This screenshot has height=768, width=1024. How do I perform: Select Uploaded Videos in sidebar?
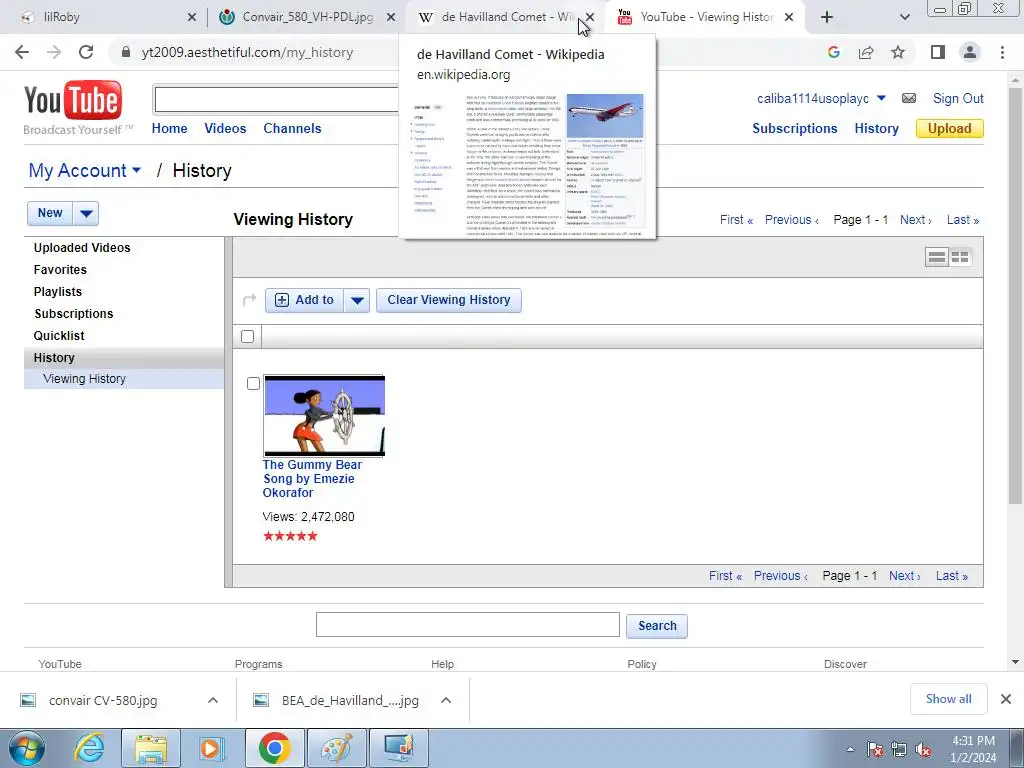pos(82,248)
